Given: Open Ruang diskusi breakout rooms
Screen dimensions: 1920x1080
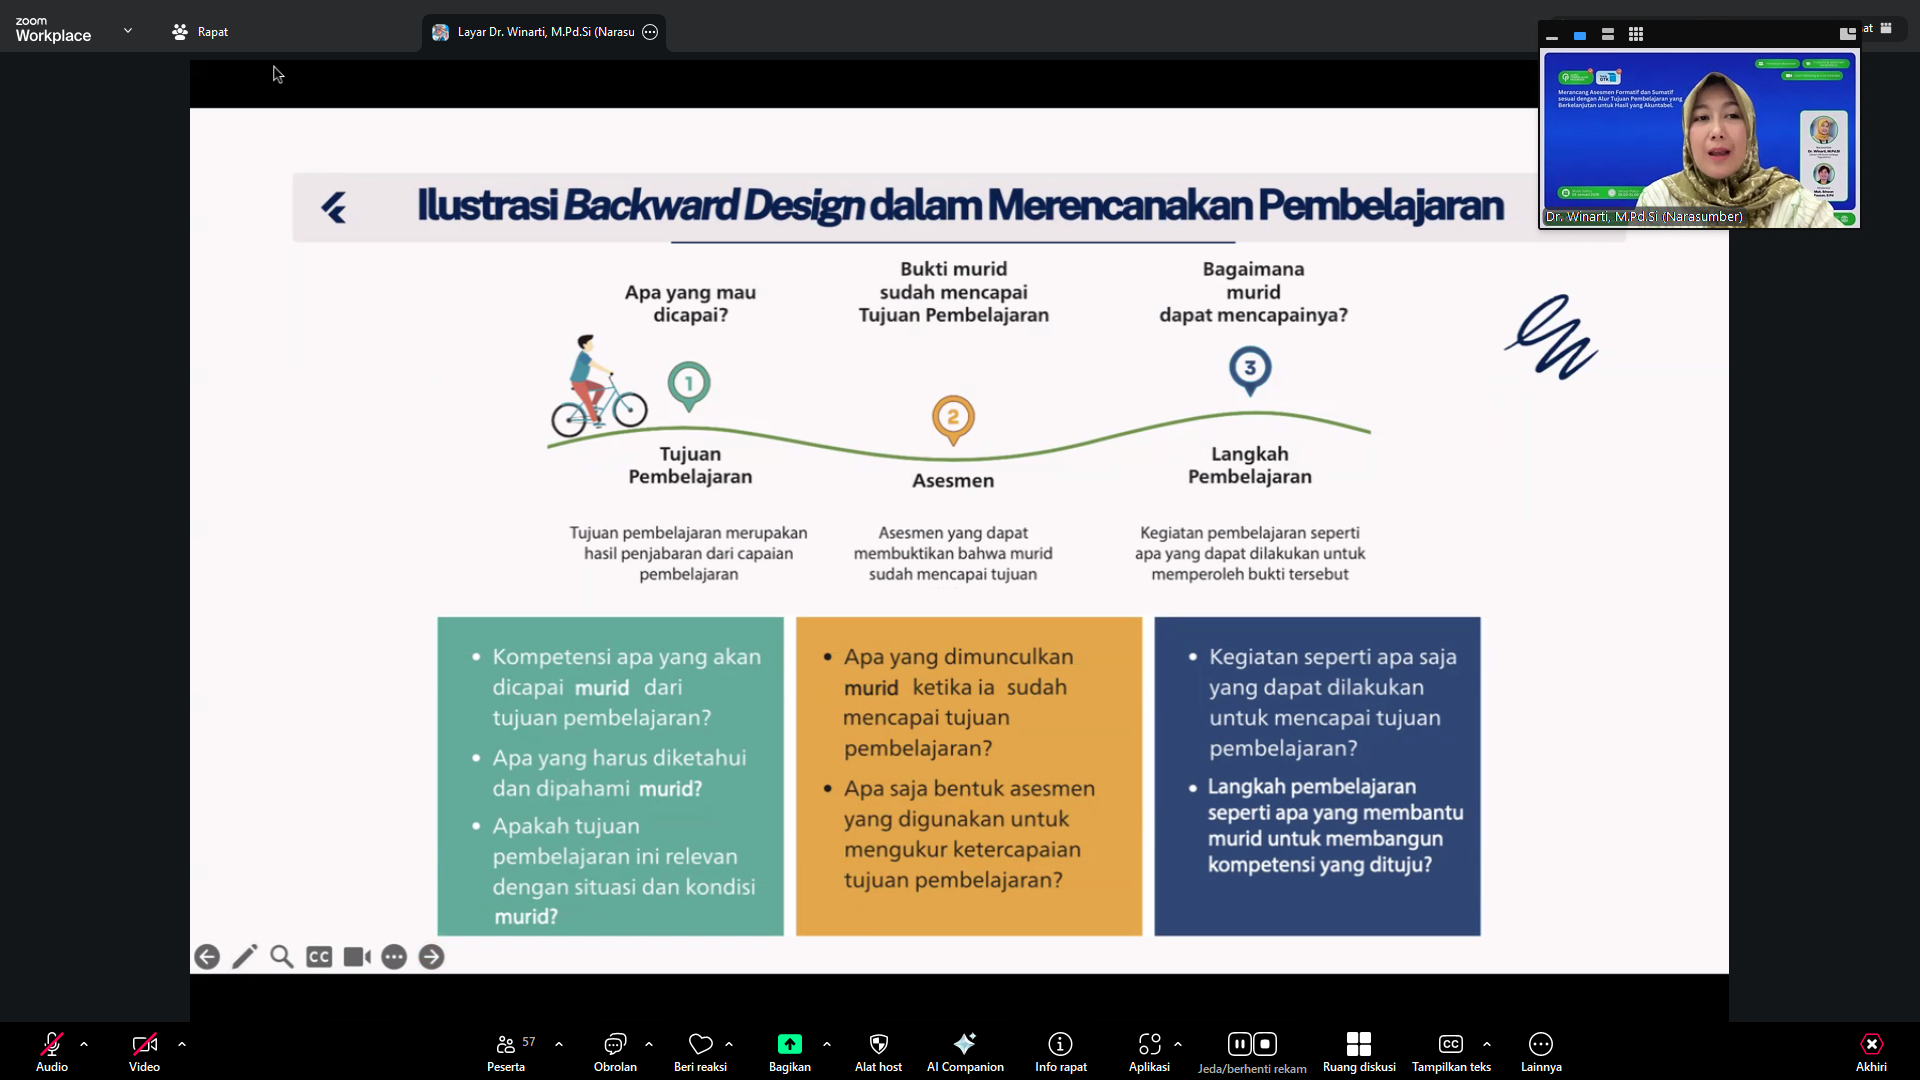Looking at the screenshot, I should coord(1359,1051).
